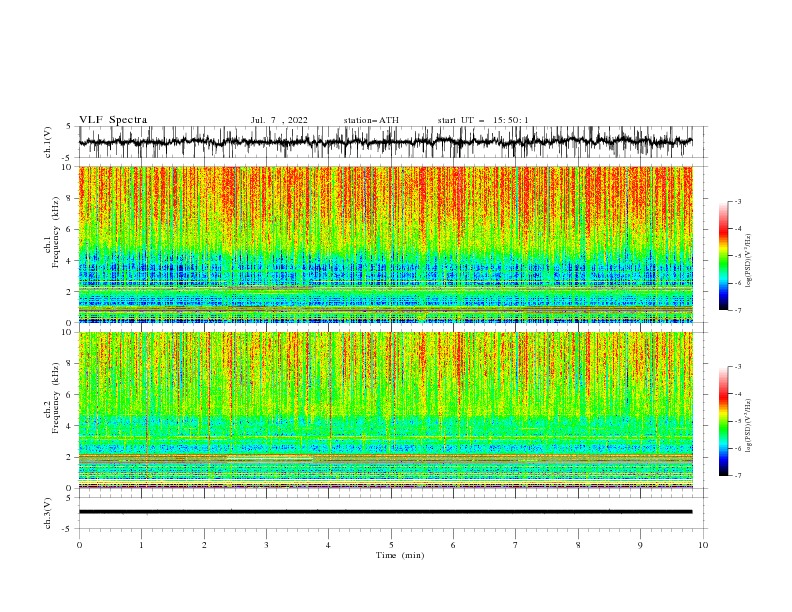Click inside the ch.1 spectrogram panel
The width and height of the screenshot is (792, 612).
pyautogui.click(x=385, y=244)
